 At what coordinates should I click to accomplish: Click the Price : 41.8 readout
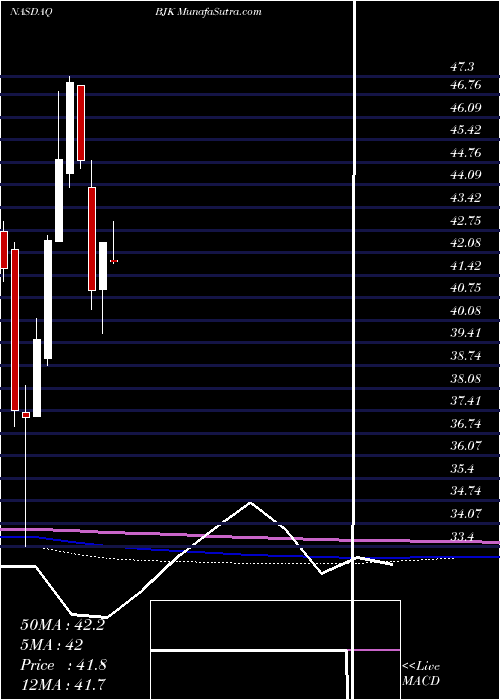point(63,665)
